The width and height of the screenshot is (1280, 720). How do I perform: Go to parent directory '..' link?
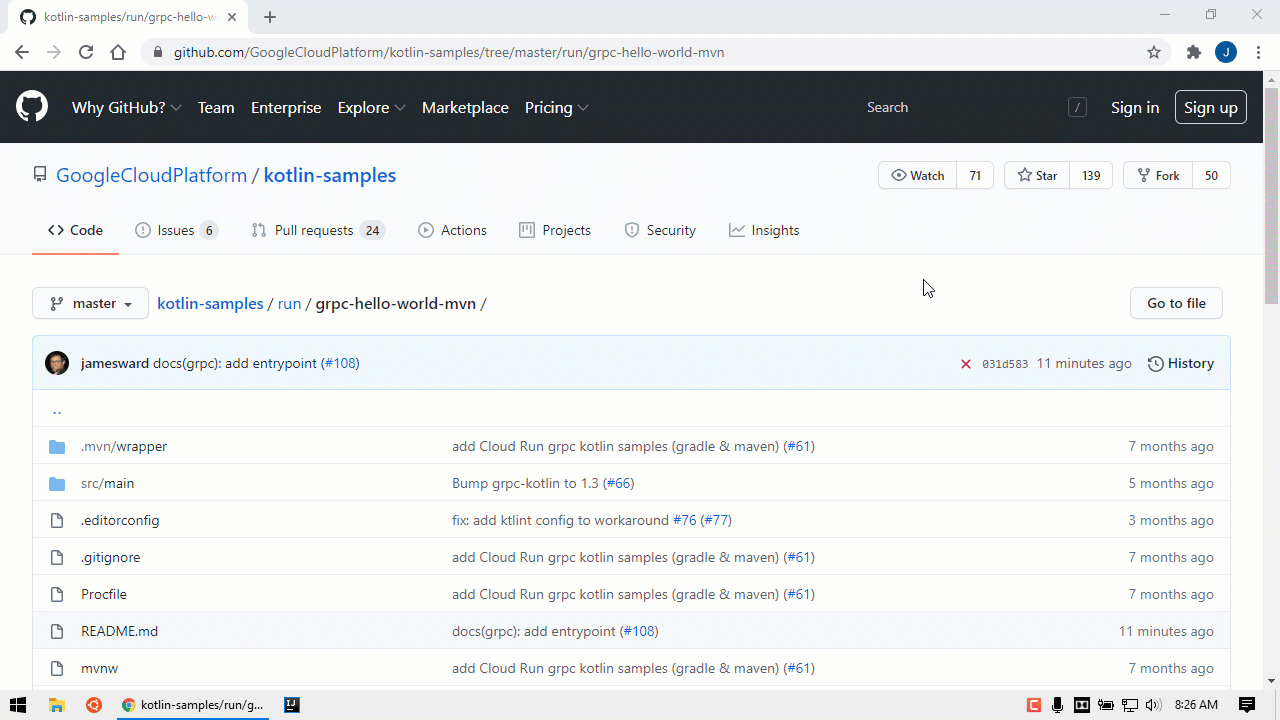click(57, 409)
